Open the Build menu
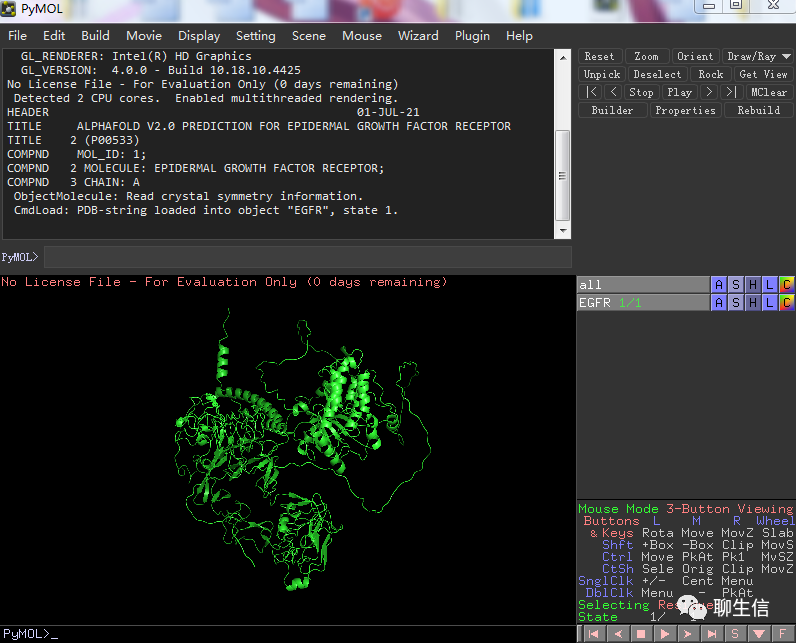The width and height of the screenshot is (796, 643). [x=95, y=36]
